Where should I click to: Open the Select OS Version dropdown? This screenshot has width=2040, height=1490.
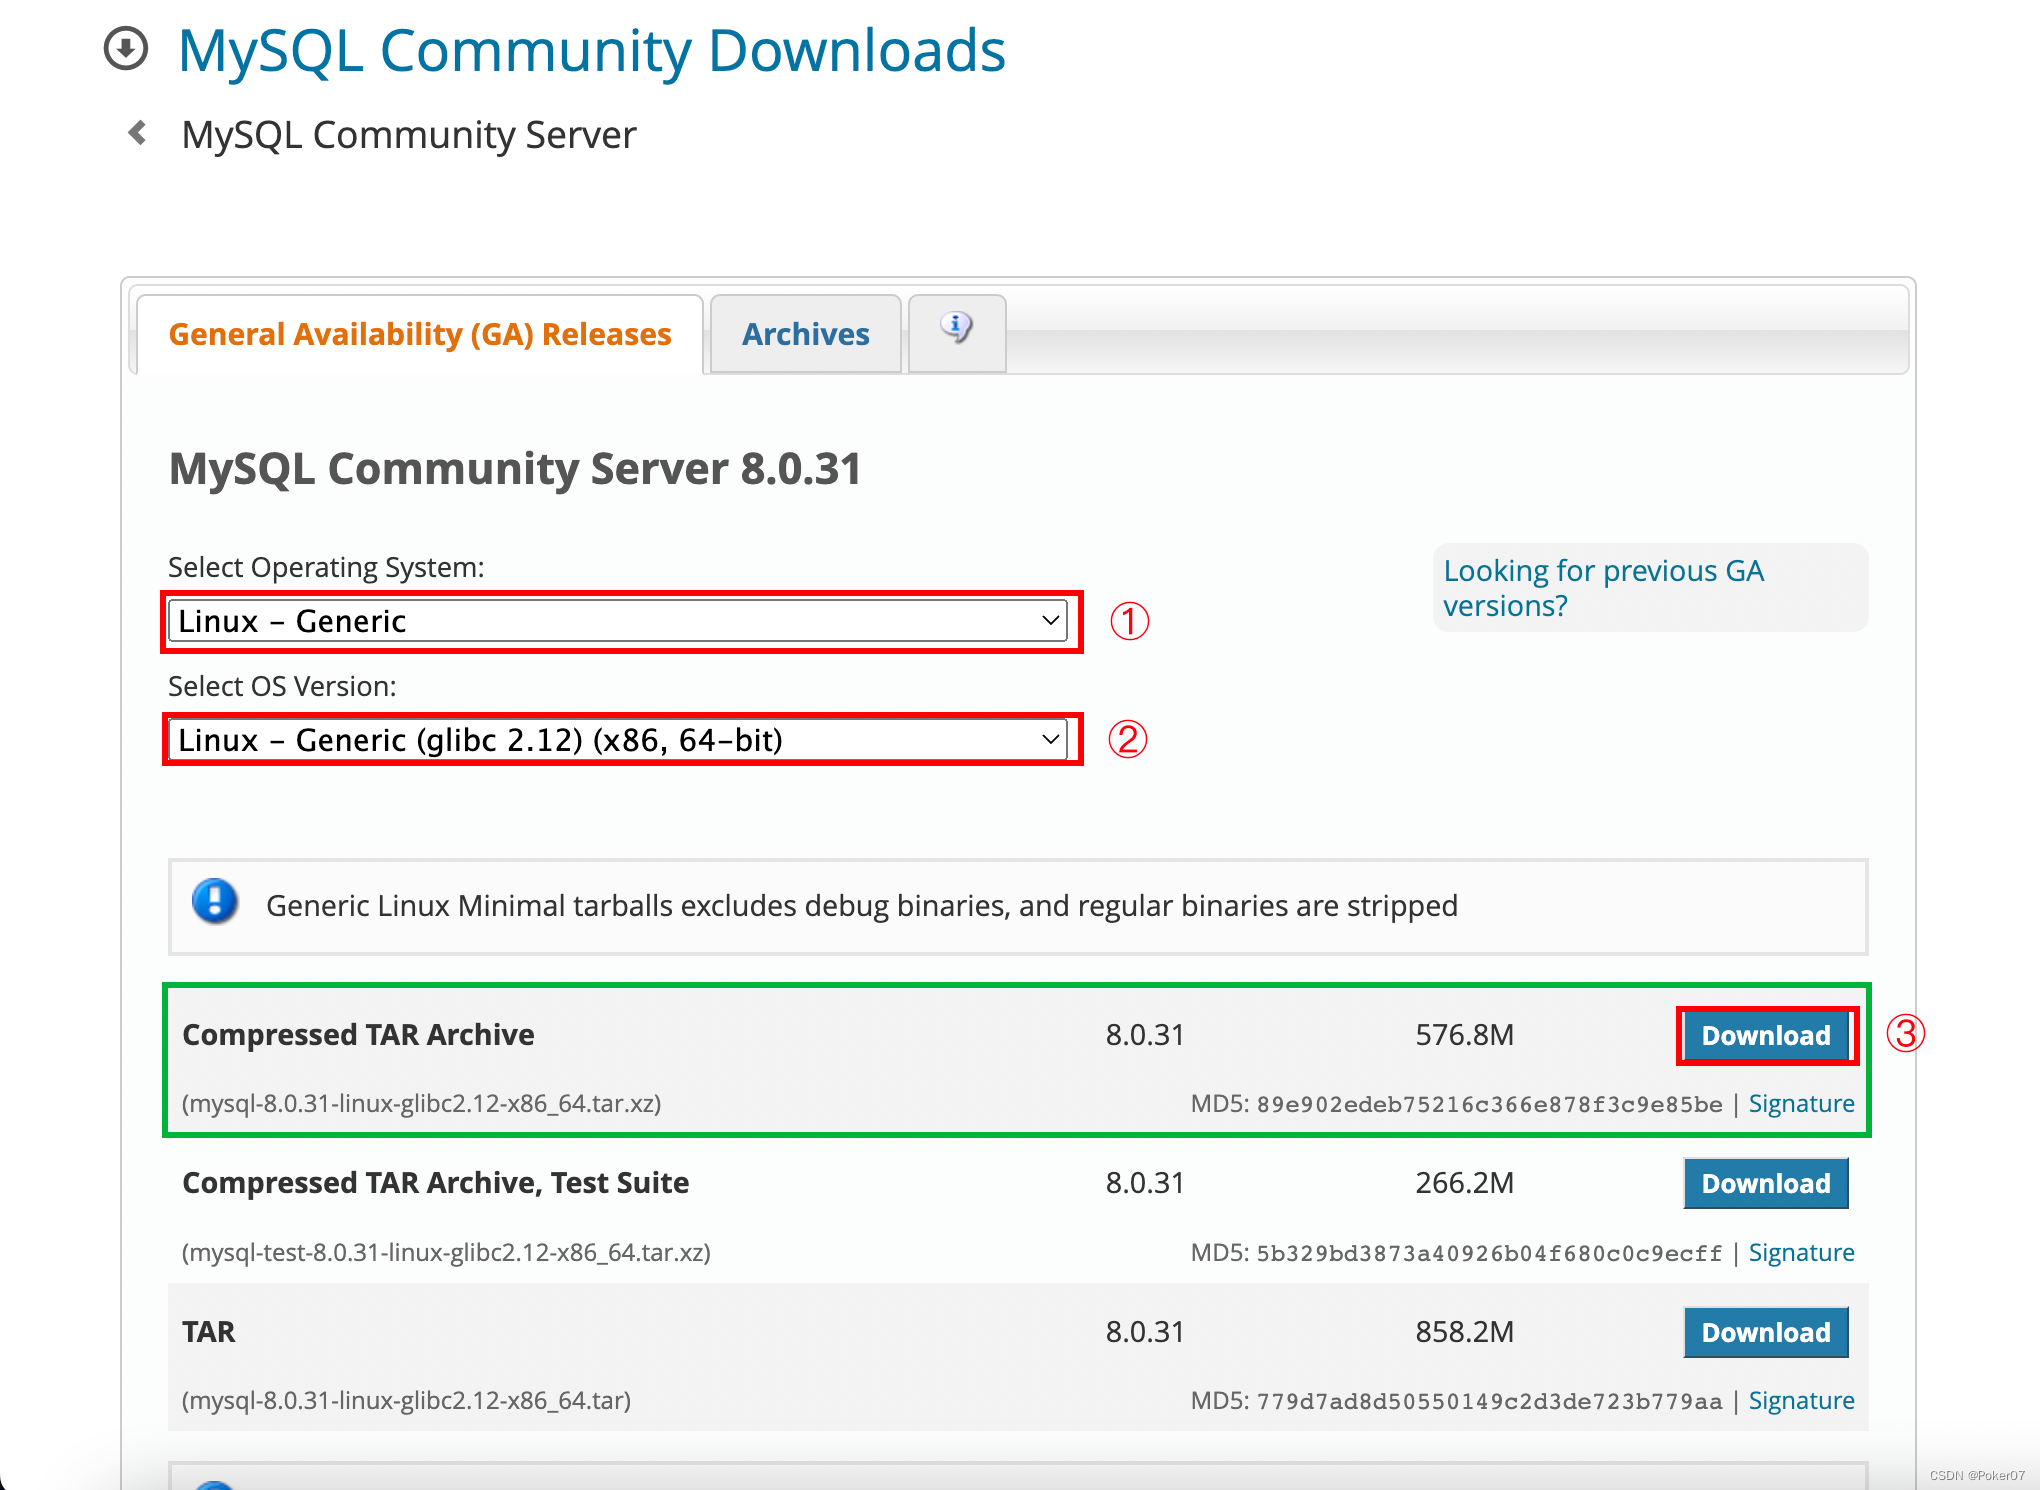(x=618, y=740)
